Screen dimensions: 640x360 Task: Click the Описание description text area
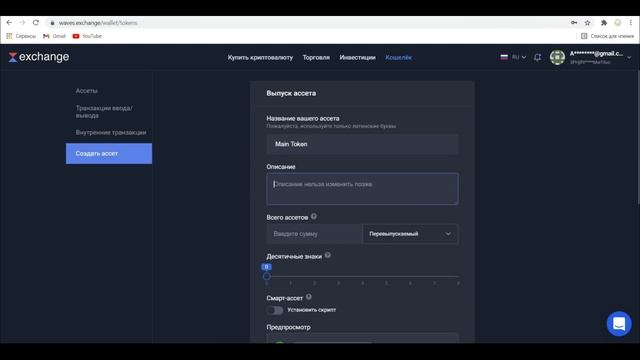click(362, 189)
